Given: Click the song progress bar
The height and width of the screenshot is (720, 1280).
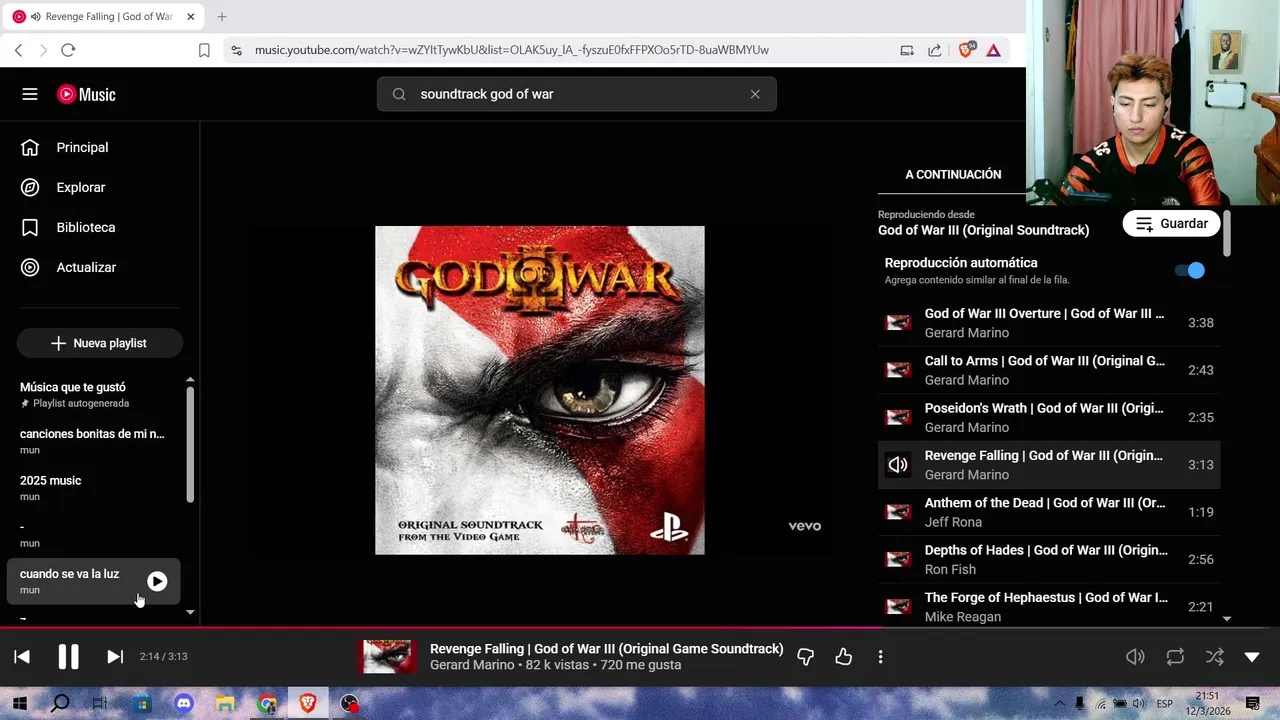Looking at the screenshot, I should click(640, 629).
